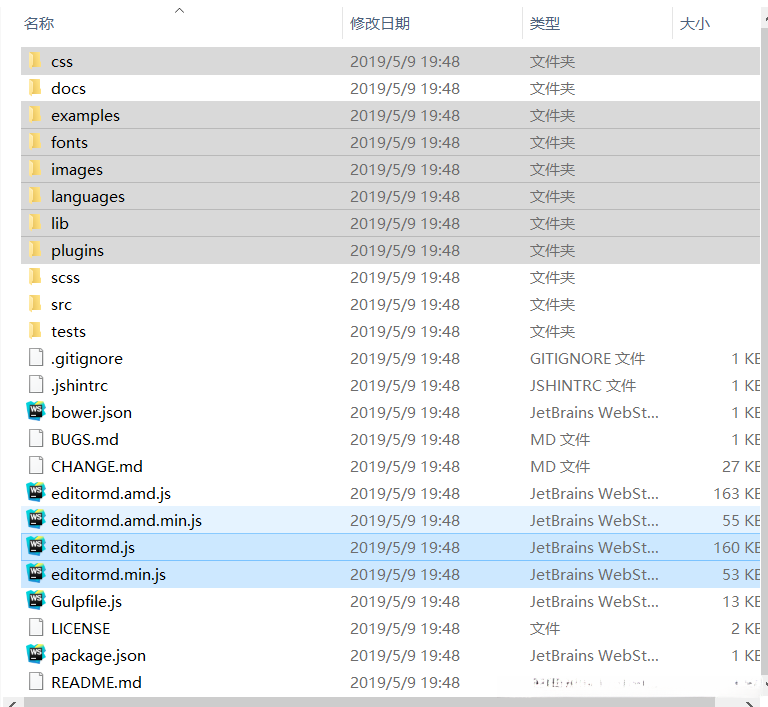Click the scss folder icon
Screen dimensions: 768x707
click(35, 277)
